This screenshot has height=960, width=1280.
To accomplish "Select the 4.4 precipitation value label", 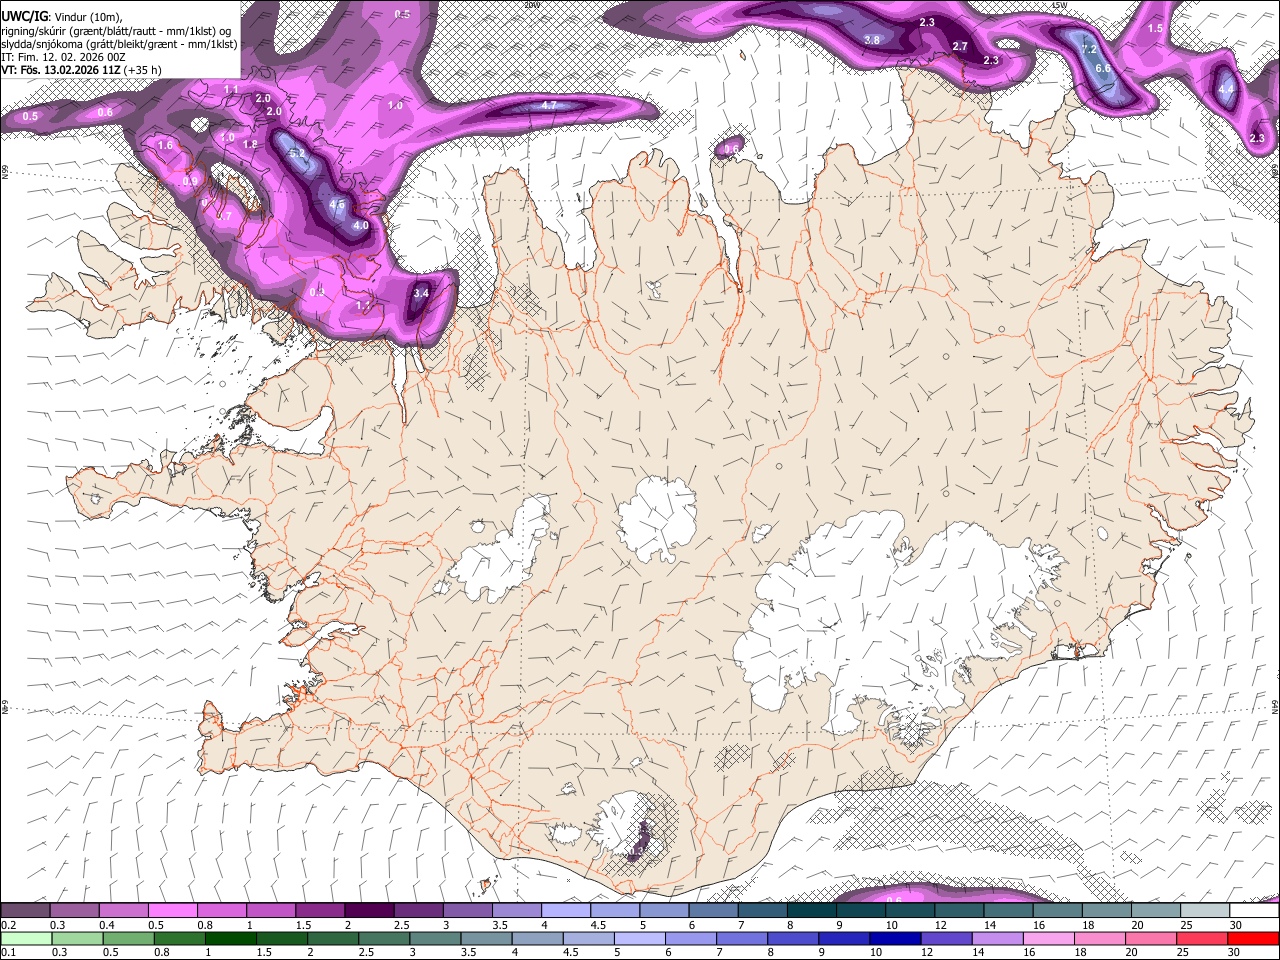I will [x=1227, y=89].
